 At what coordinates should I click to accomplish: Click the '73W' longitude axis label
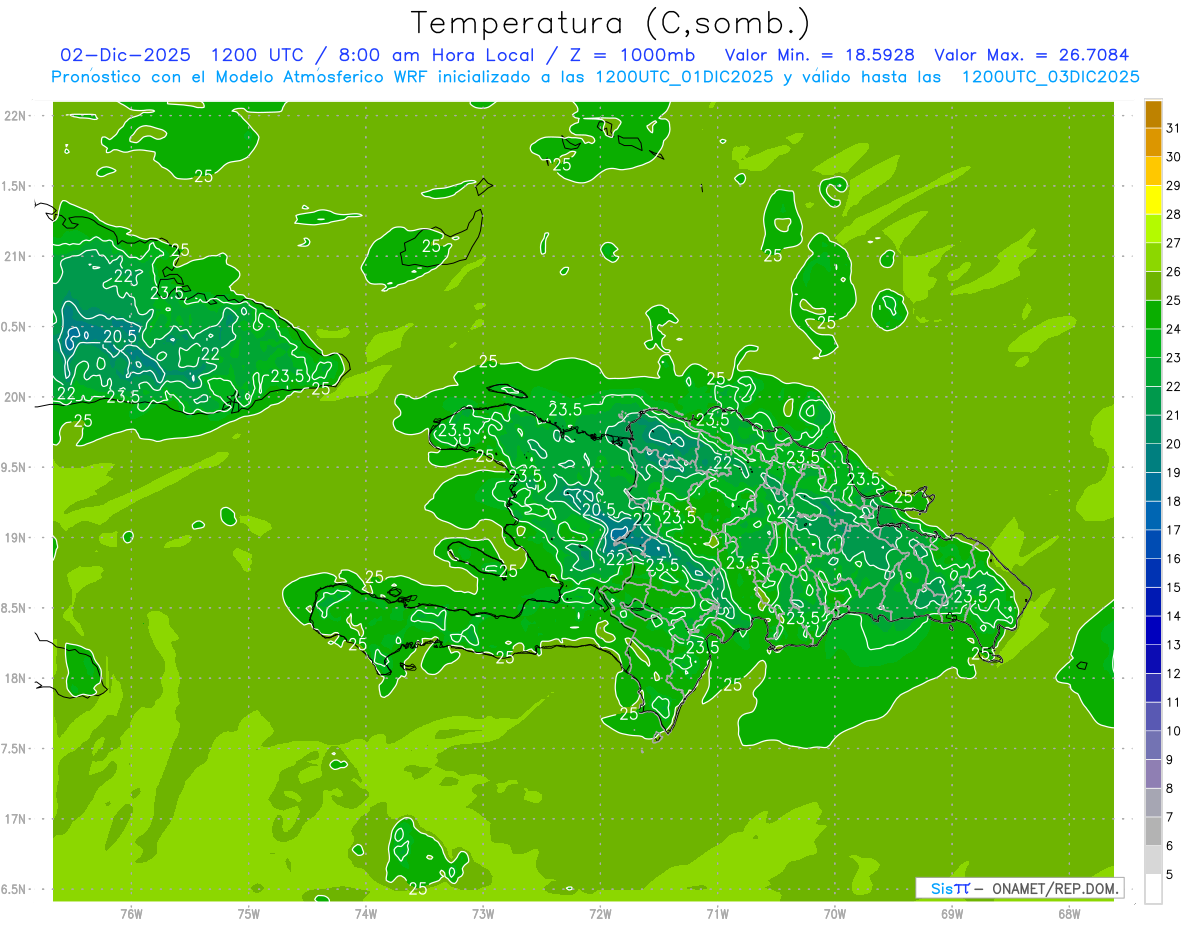tap(483, 913)
